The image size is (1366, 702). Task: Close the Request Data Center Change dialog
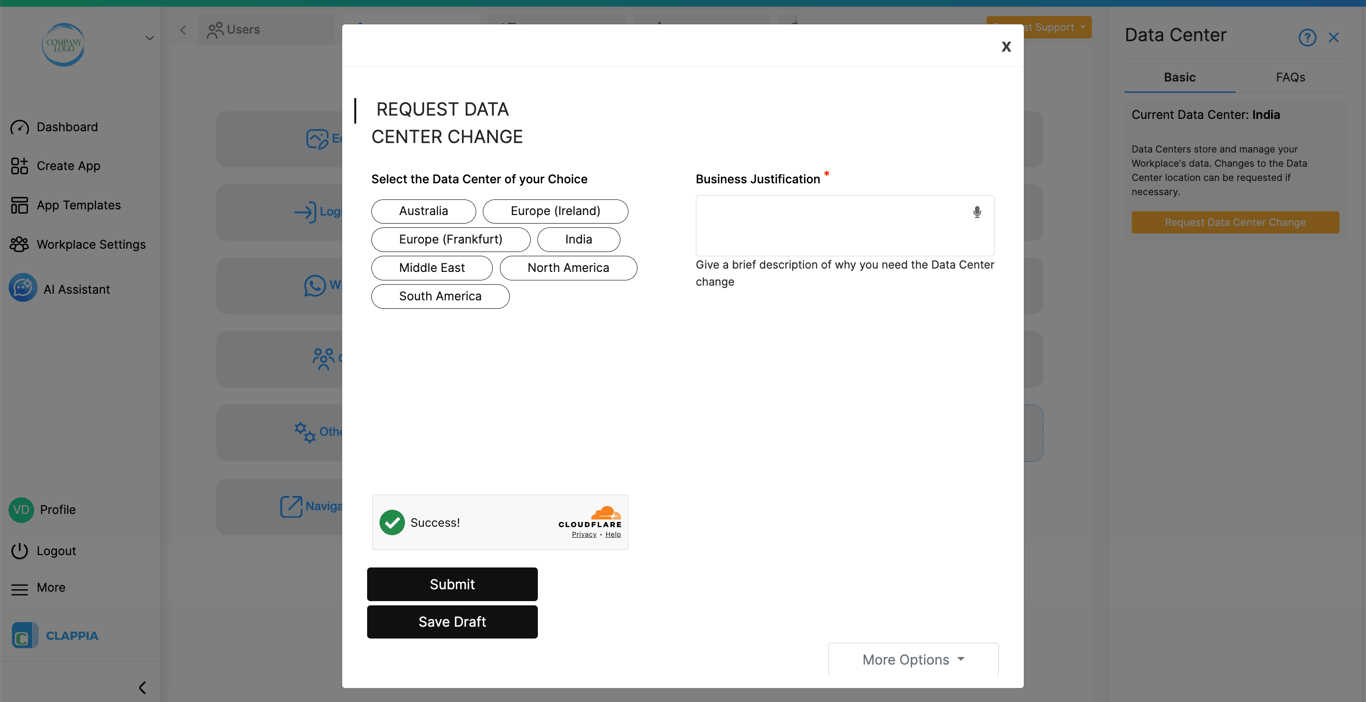(1006, 47)
